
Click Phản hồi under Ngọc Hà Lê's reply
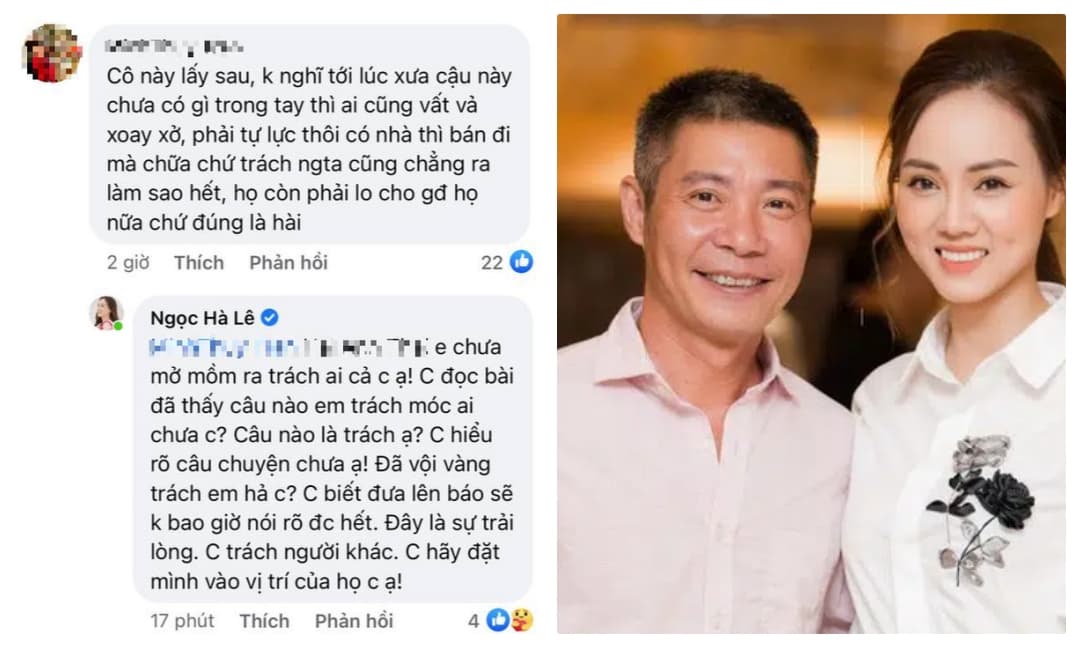pos(354,621)
